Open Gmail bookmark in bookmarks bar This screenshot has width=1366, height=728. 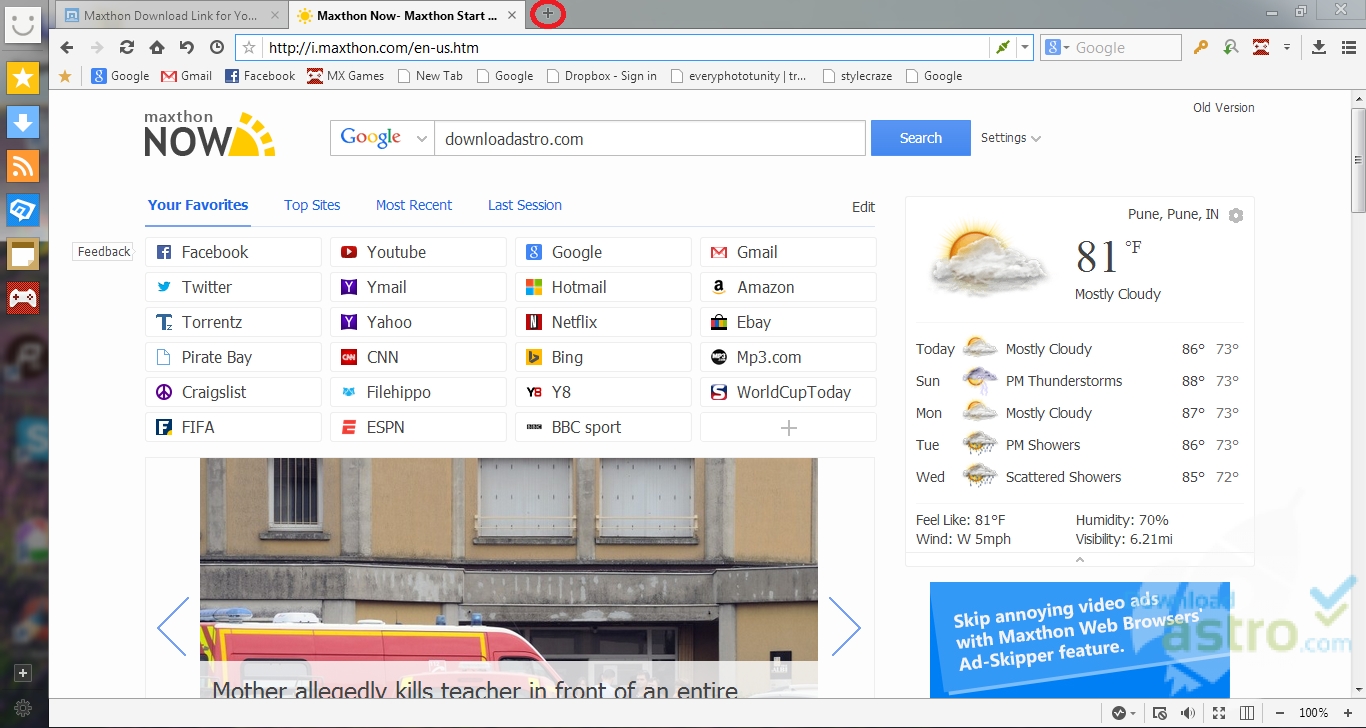click(x=186, y=75)
